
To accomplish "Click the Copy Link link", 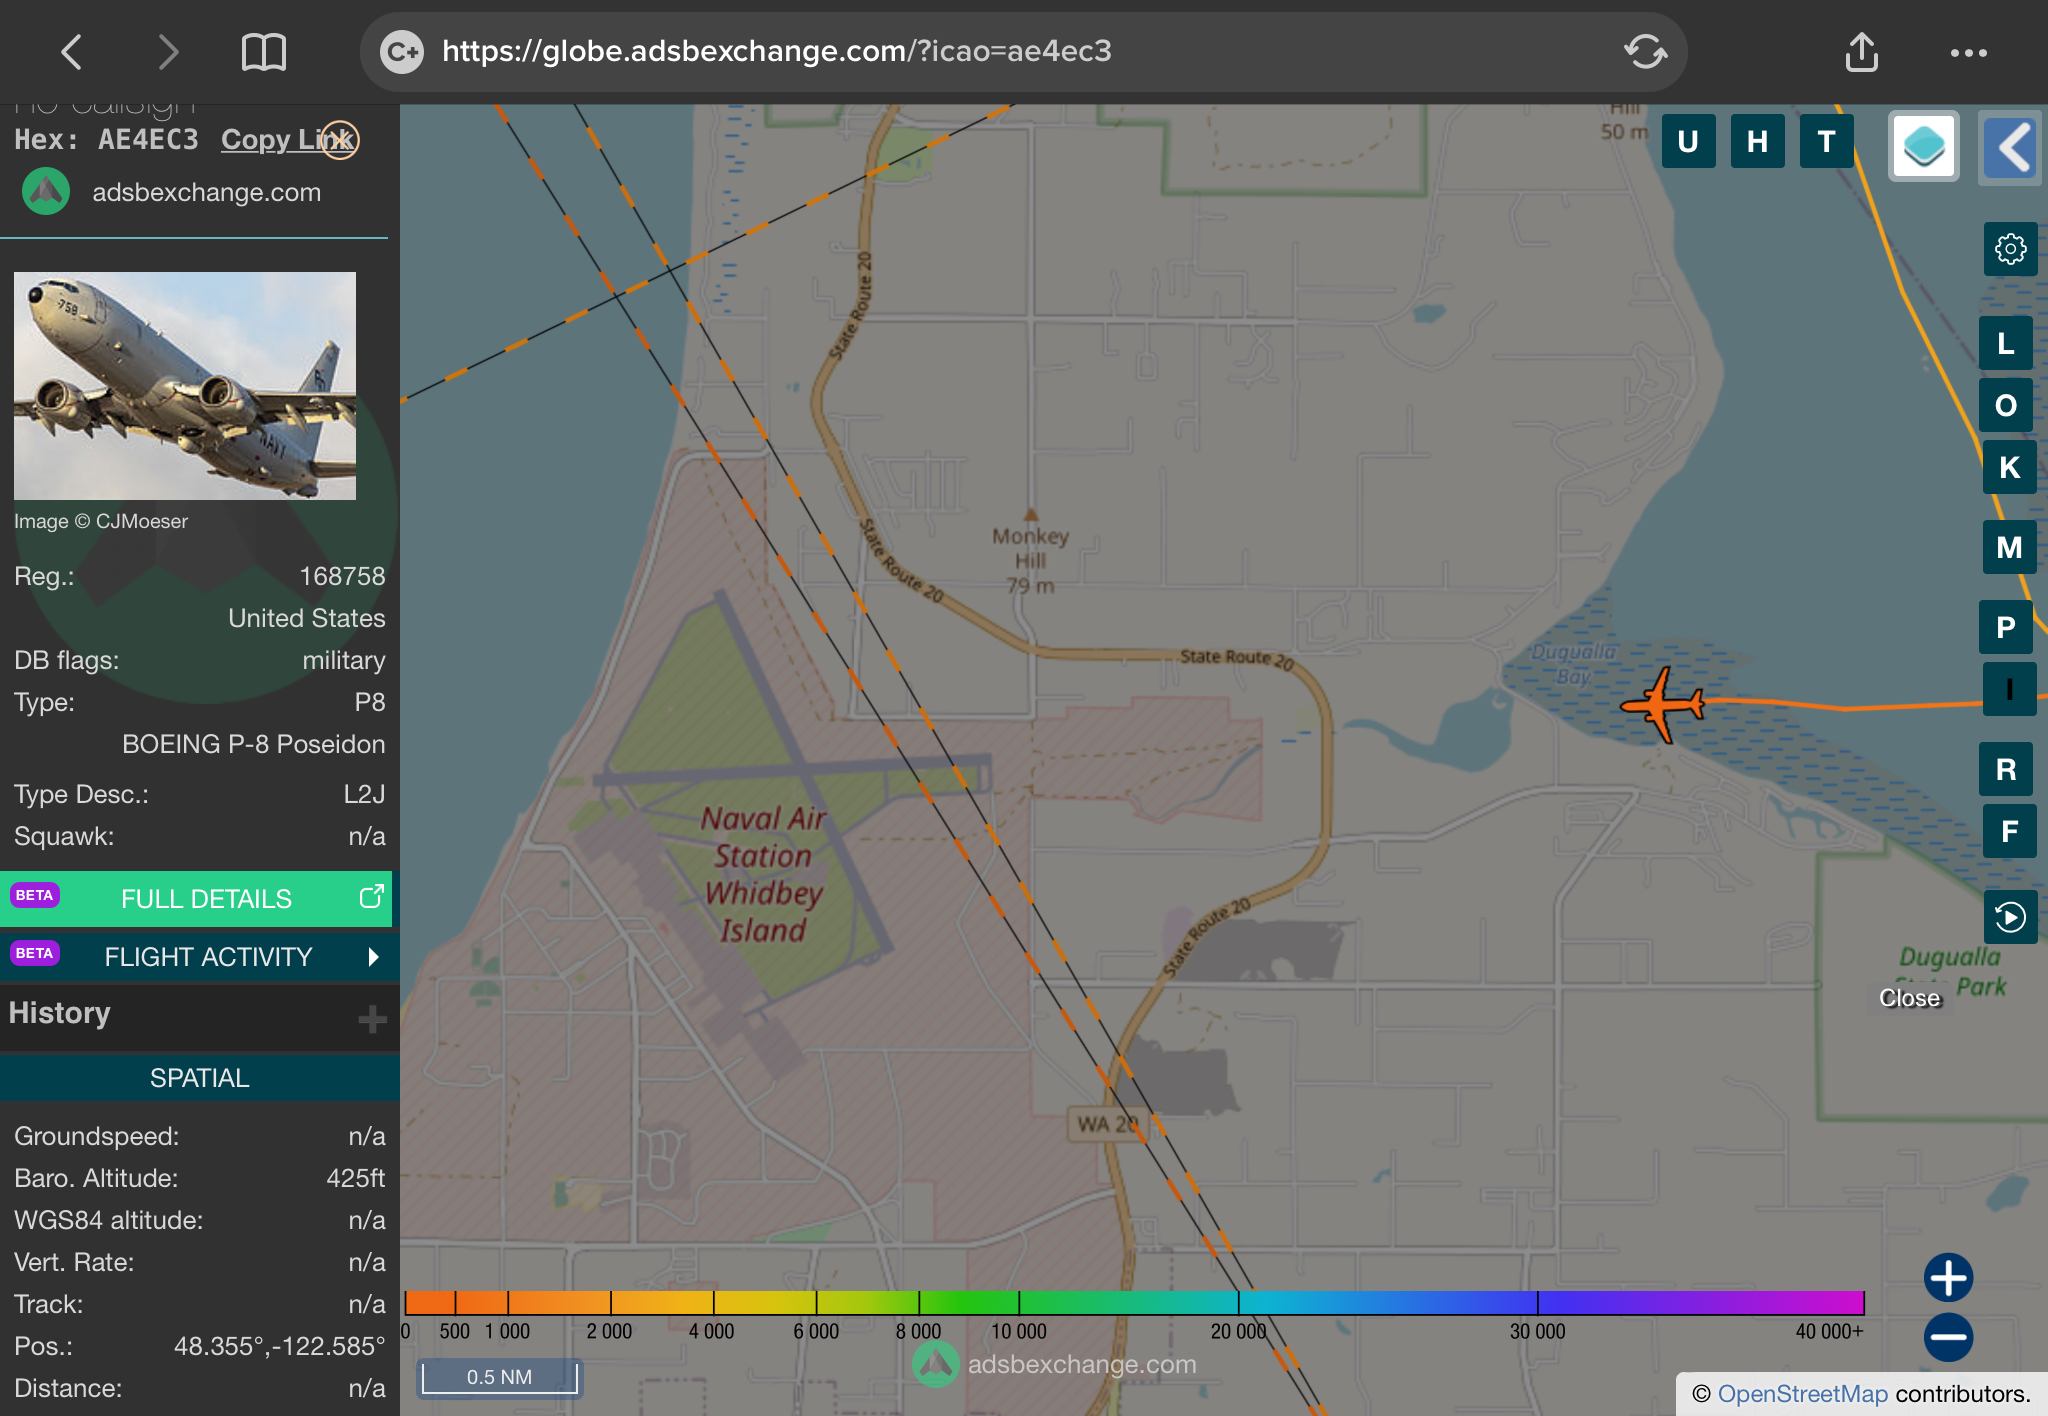I will tap(286, 140).
